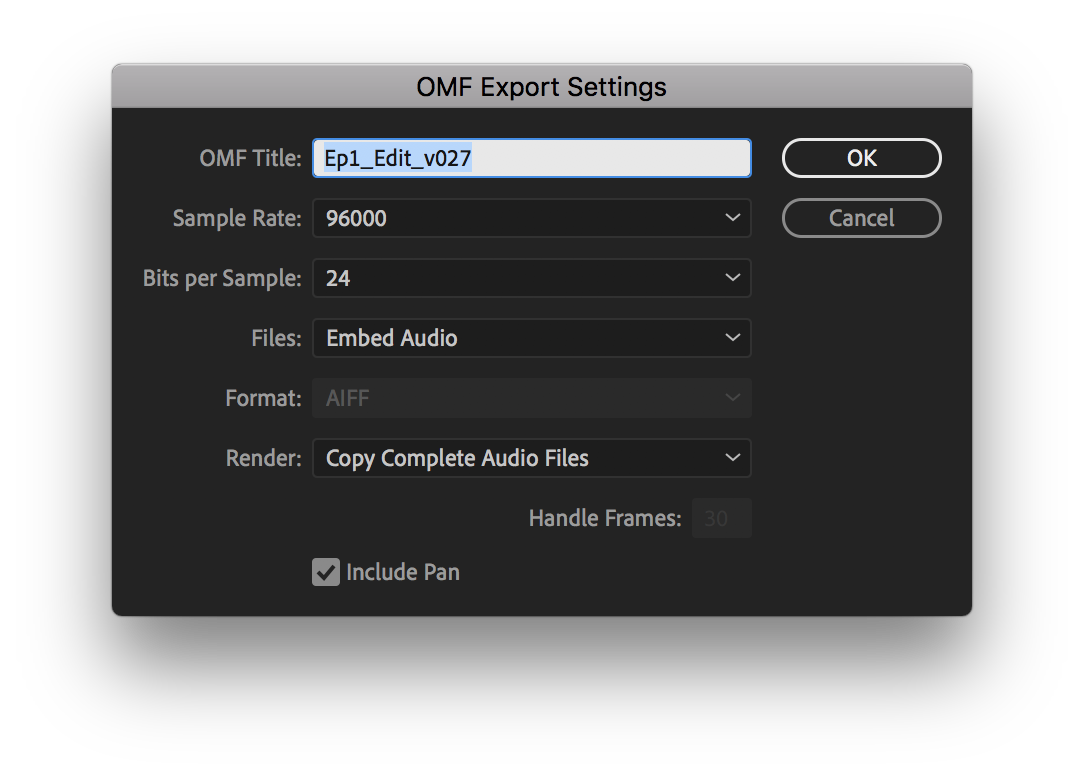
Task: Click the OMF Title text field
Action: click(x=532, y=158)
